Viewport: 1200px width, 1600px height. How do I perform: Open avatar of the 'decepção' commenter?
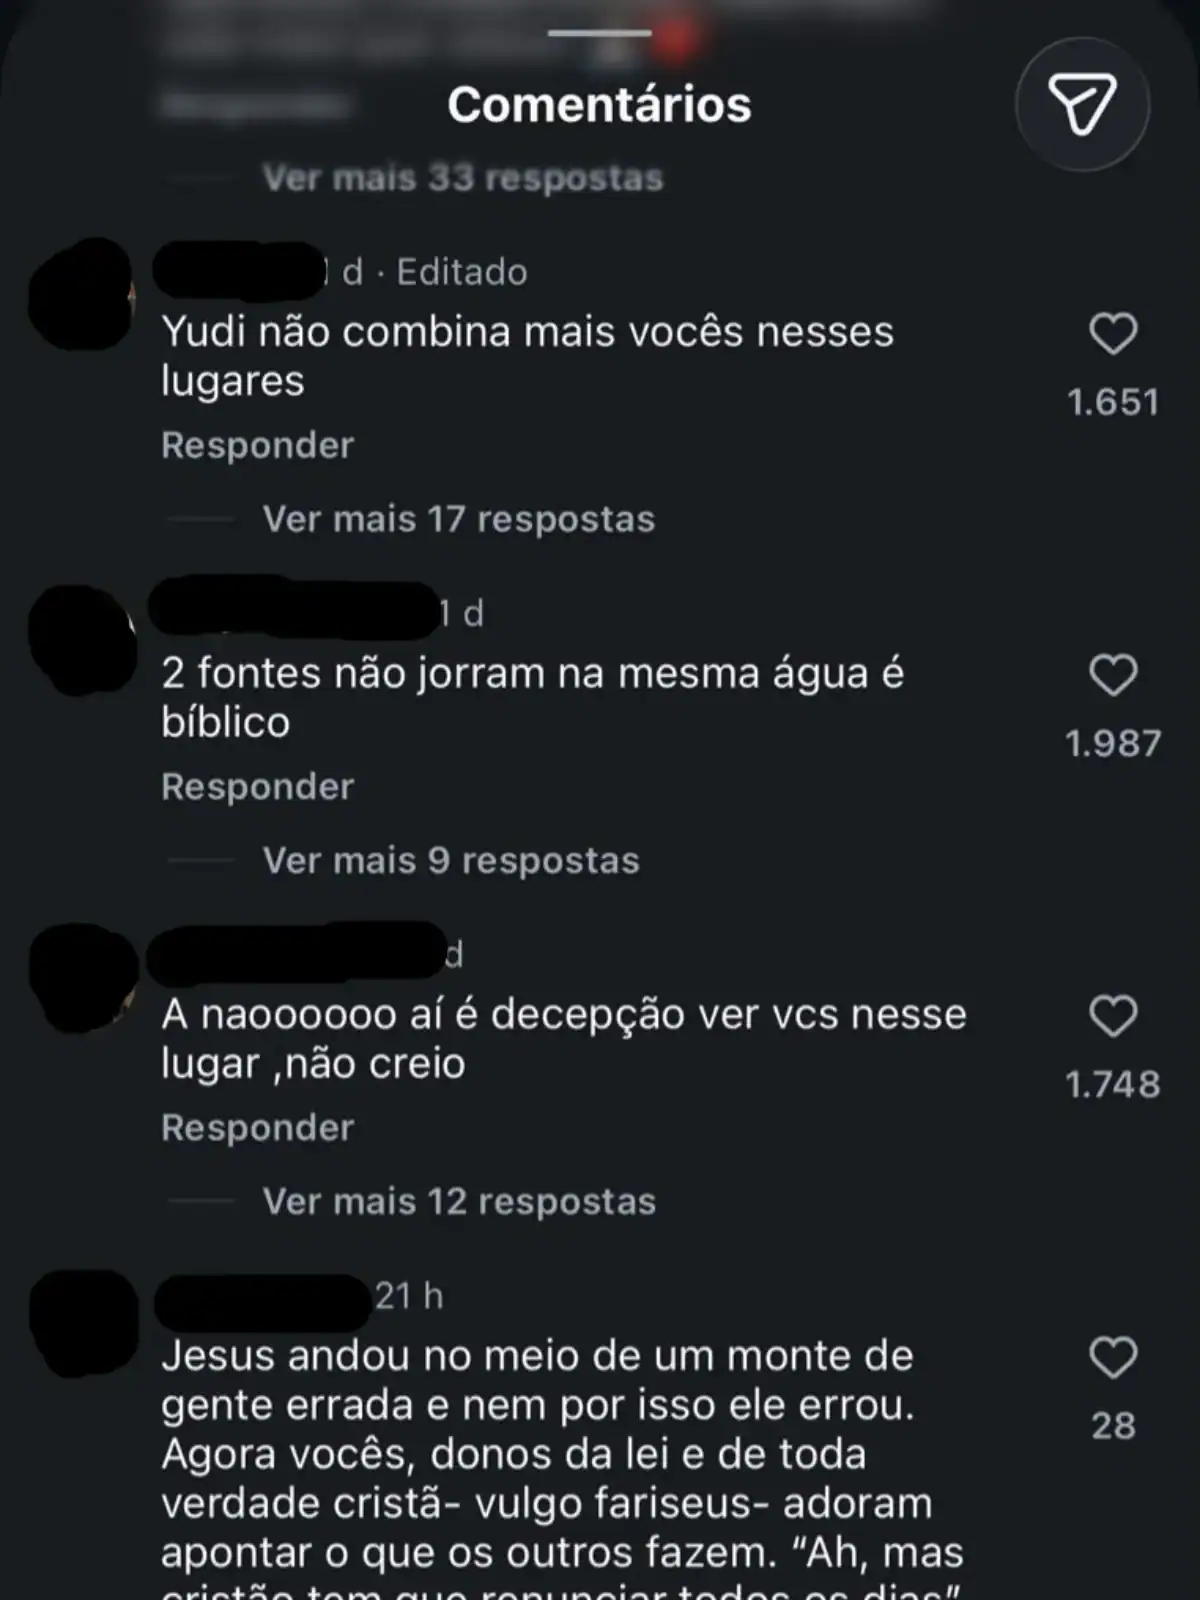pos(84,978)
